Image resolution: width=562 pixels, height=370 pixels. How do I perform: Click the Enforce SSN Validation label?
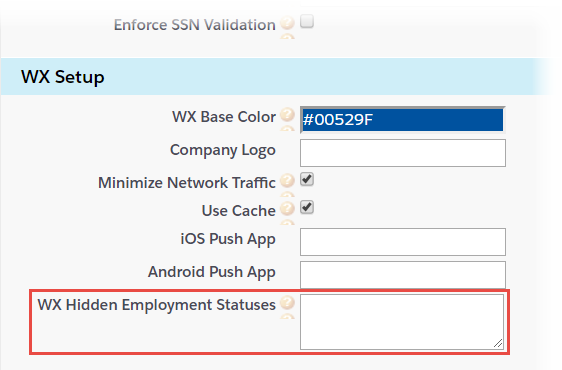(195, 25)
